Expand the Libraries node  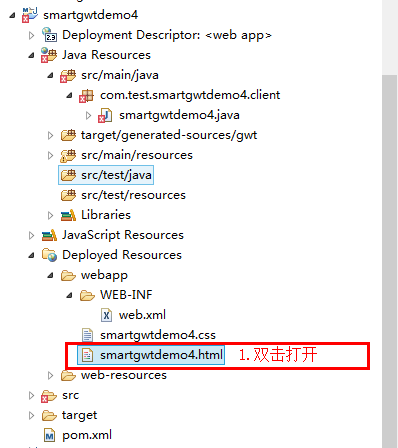tap(50, 215)
